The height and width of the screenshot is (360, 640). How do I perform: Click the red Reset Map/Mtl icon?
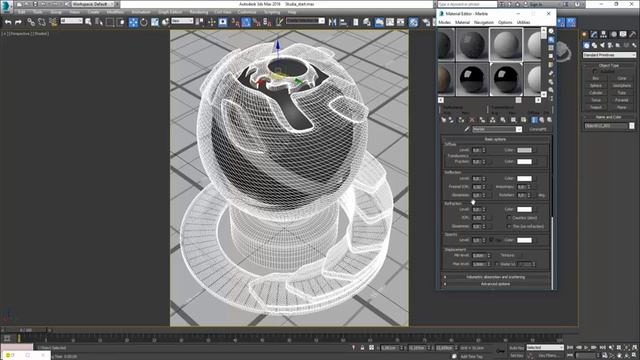(472, 120)
